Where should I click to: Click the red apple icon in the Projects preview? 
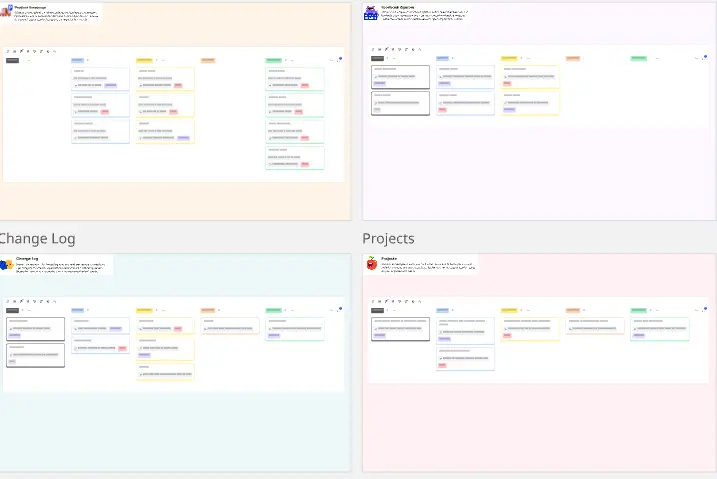[372, 264]
